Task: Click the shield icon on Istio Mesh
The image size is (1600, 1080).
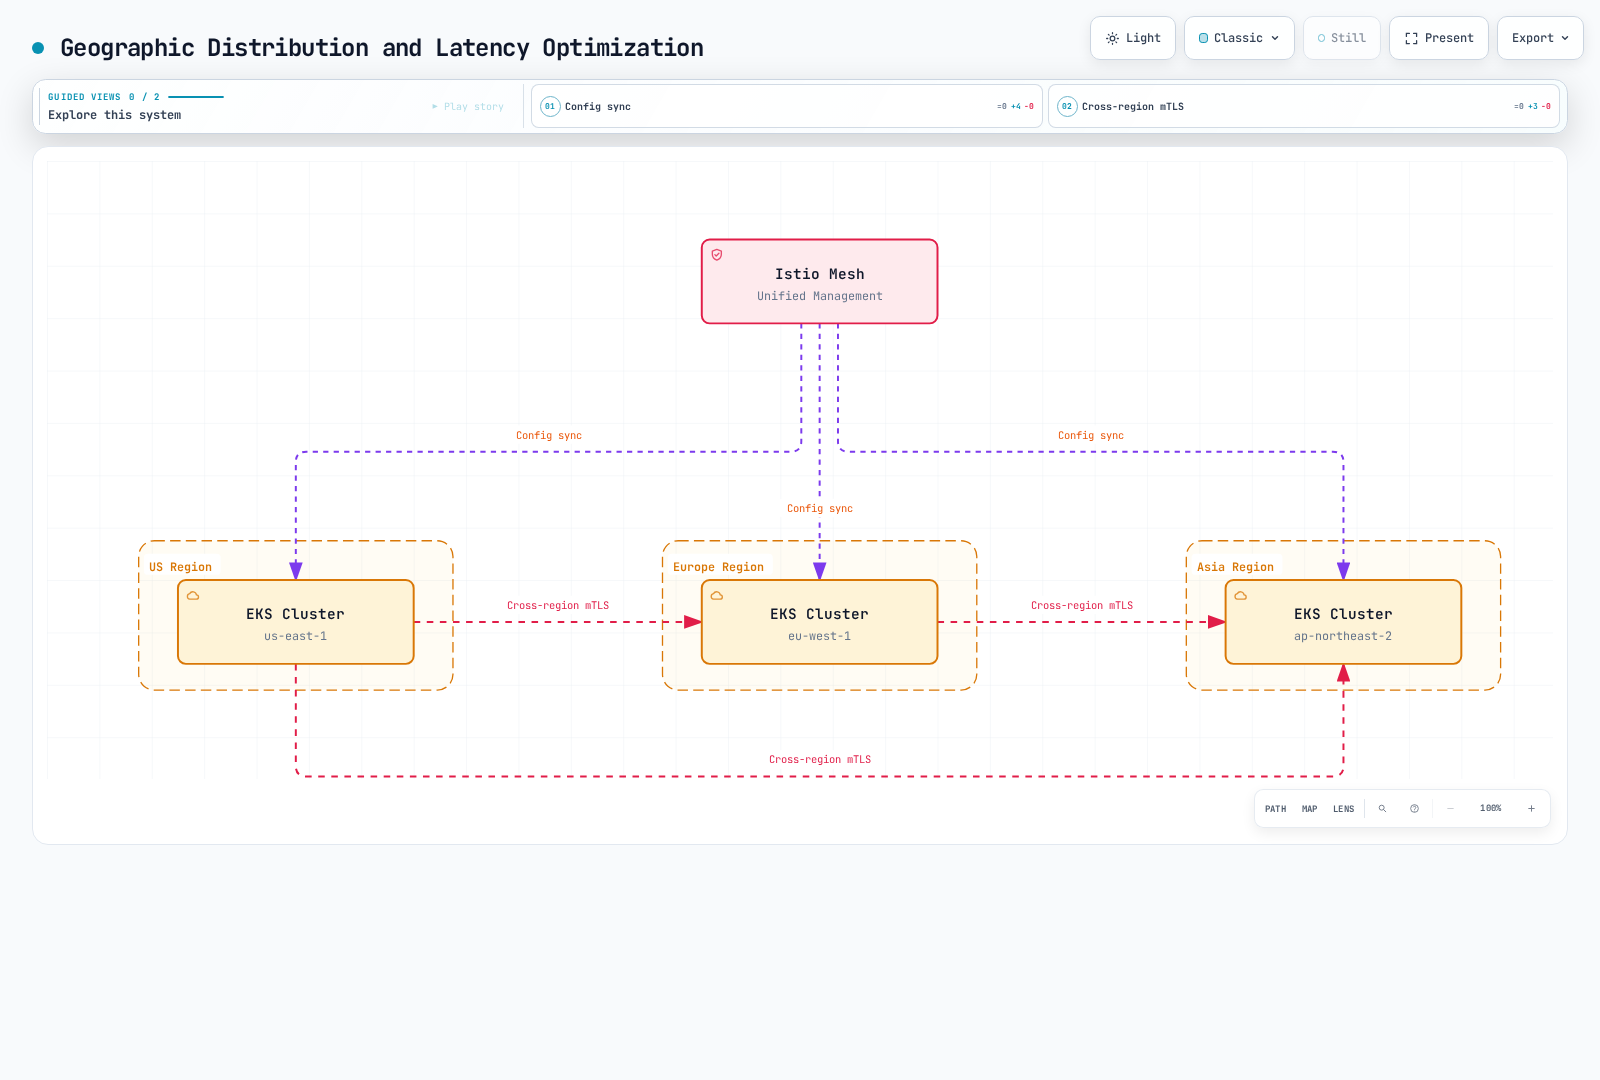Action: pyautogui.click(x=717, y=255)
